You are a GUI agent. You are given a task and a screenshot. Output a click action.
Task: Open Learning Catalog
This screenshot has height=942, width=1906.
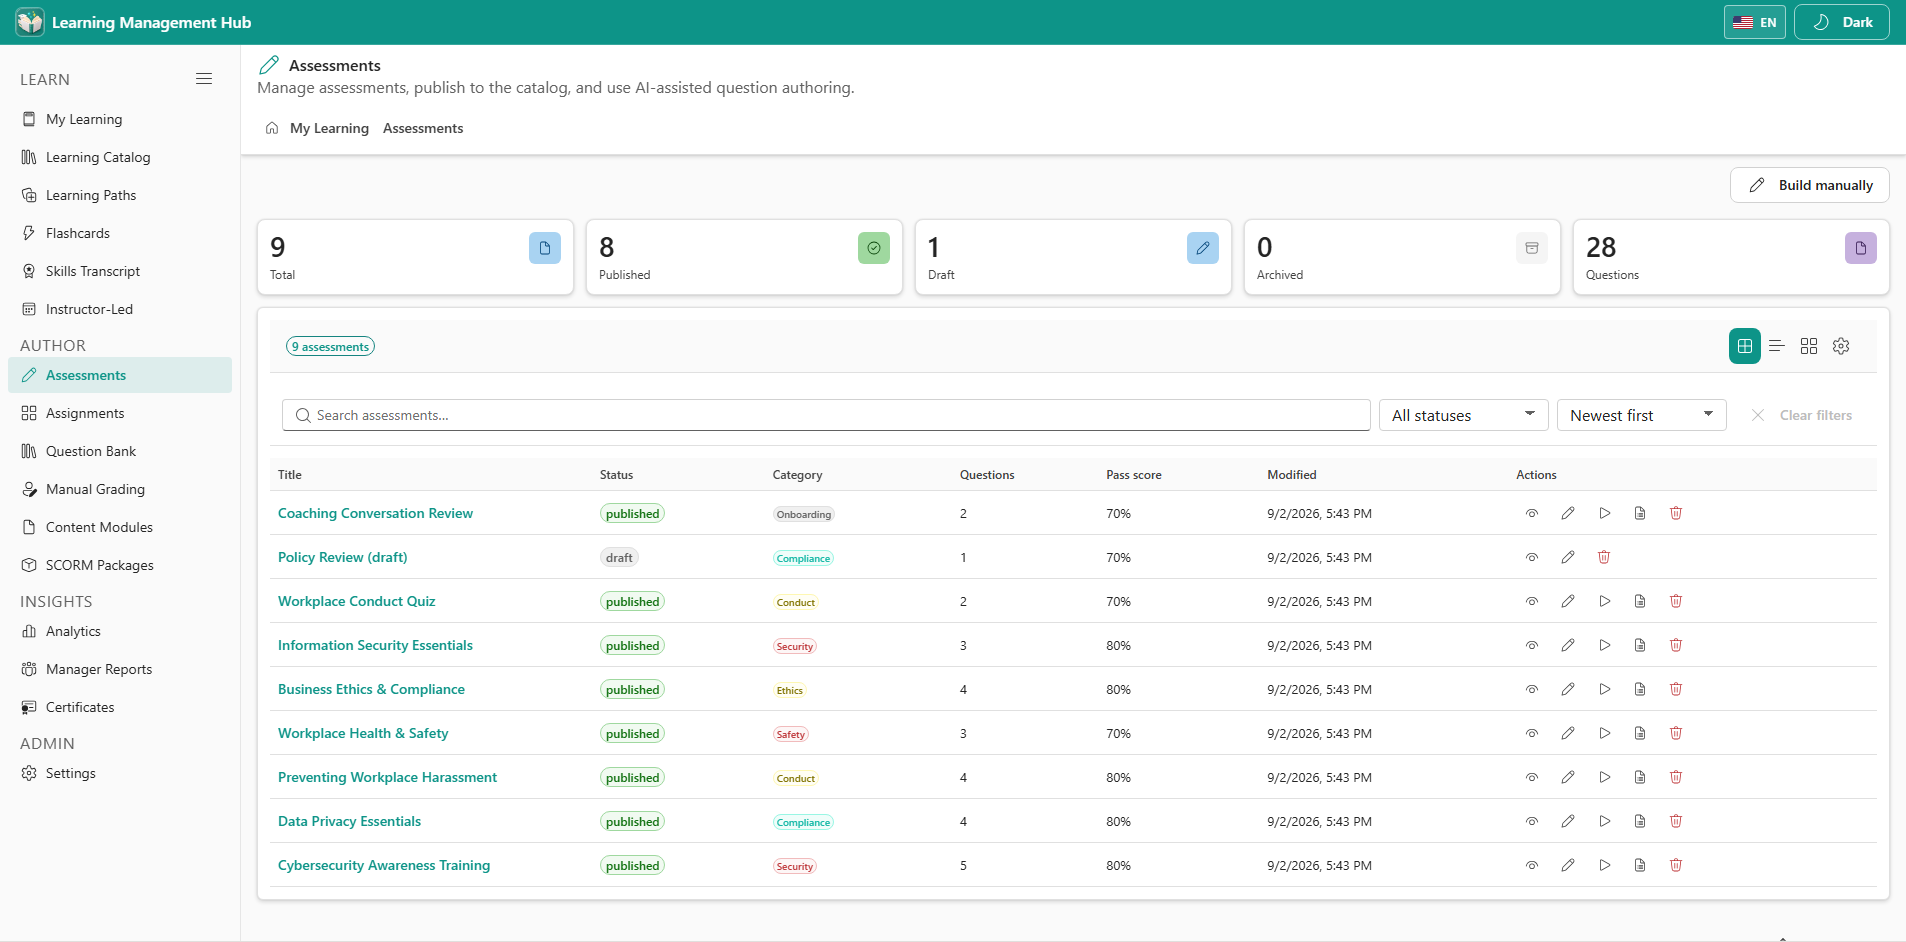tap(120, 157)
